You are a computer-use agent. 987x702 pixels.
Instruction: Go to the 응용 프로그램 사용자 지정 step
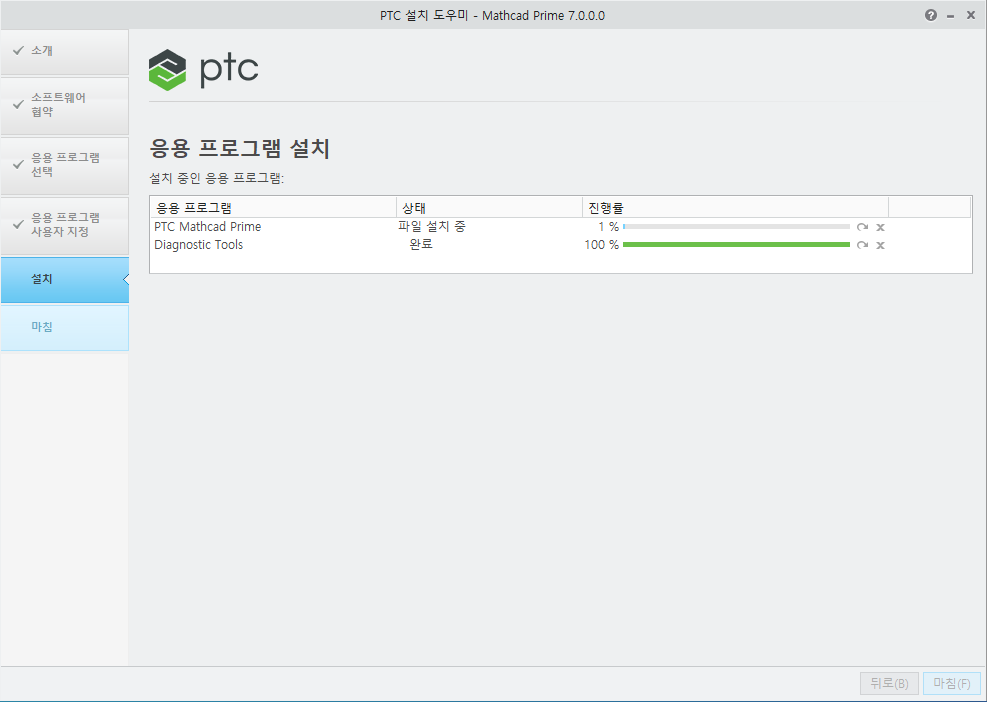[x=65, y=225]
